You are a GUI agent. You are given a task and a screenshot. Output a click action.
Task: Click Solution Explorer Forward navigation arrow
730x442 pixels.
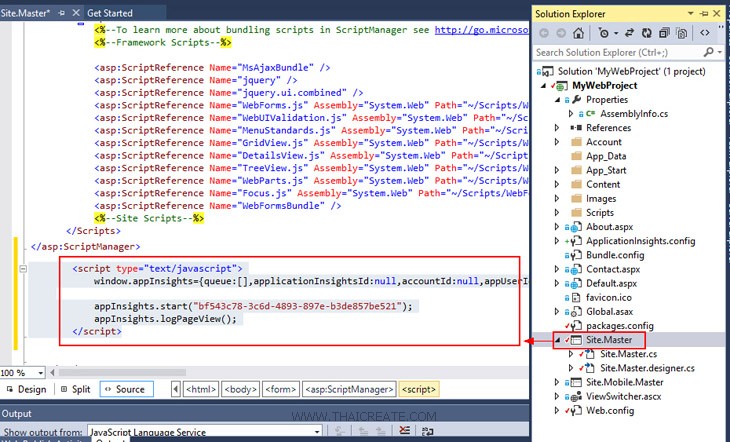[561, 33]
